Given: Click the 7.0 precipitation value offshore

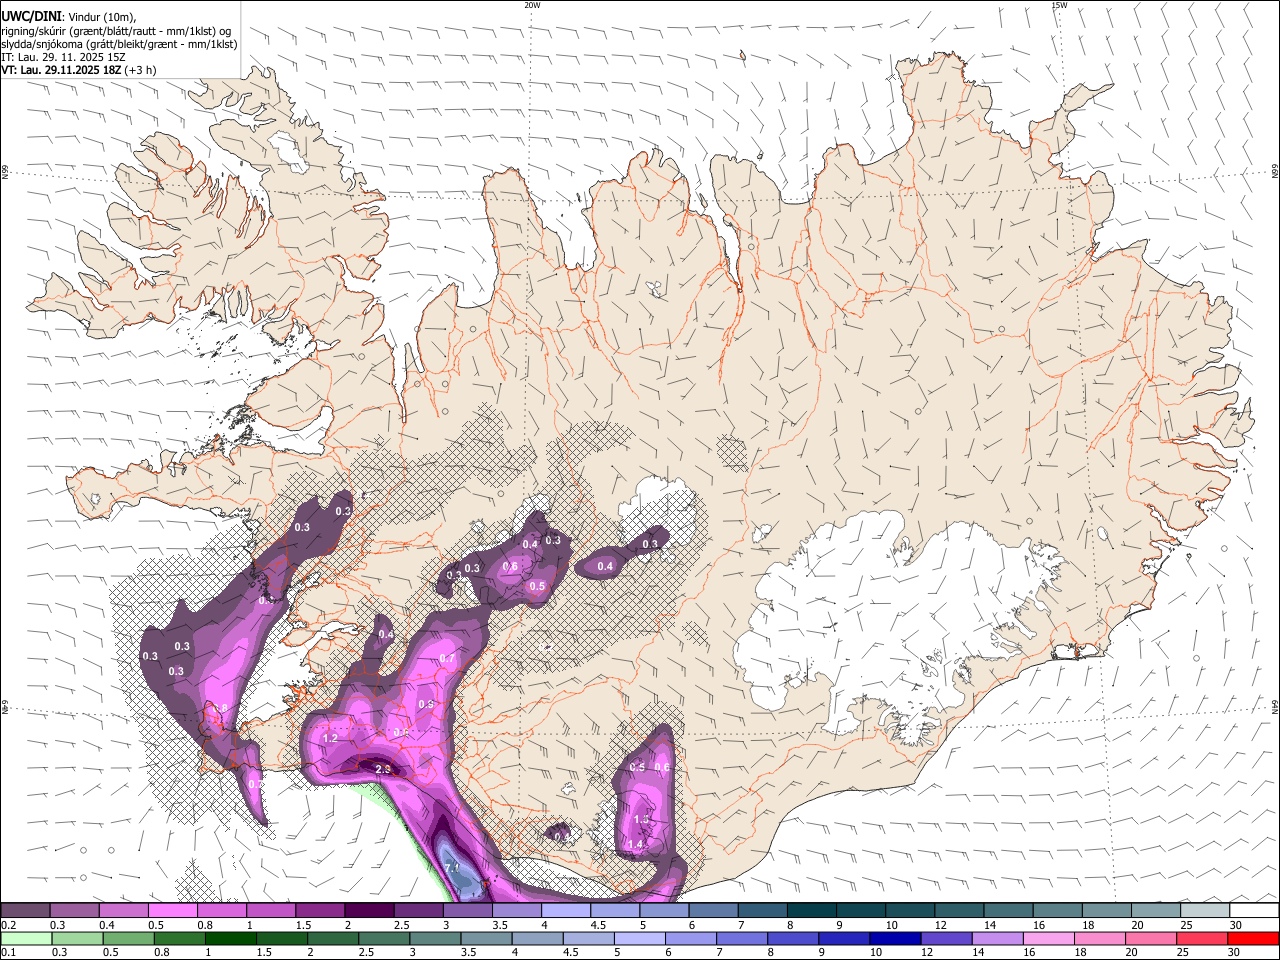Looking at the screenshot, I should [x=451, y=868].
